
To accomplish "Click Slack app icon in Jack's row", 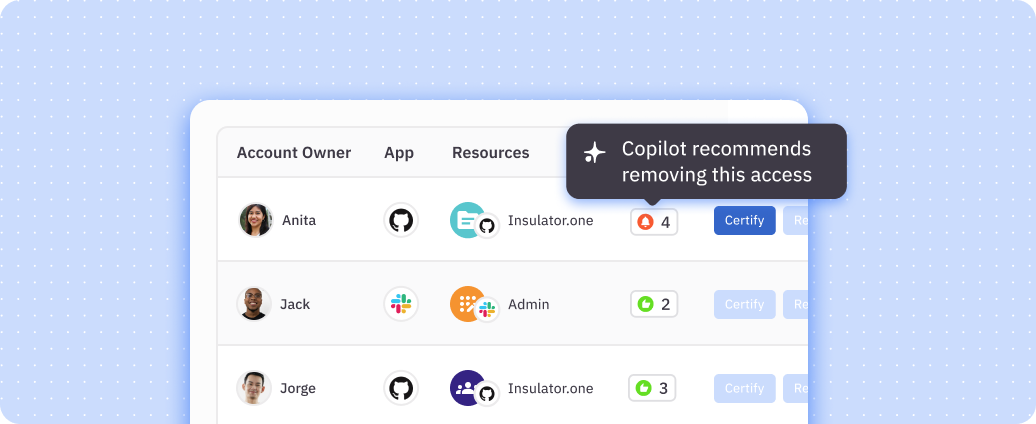I will pos(401,304).
